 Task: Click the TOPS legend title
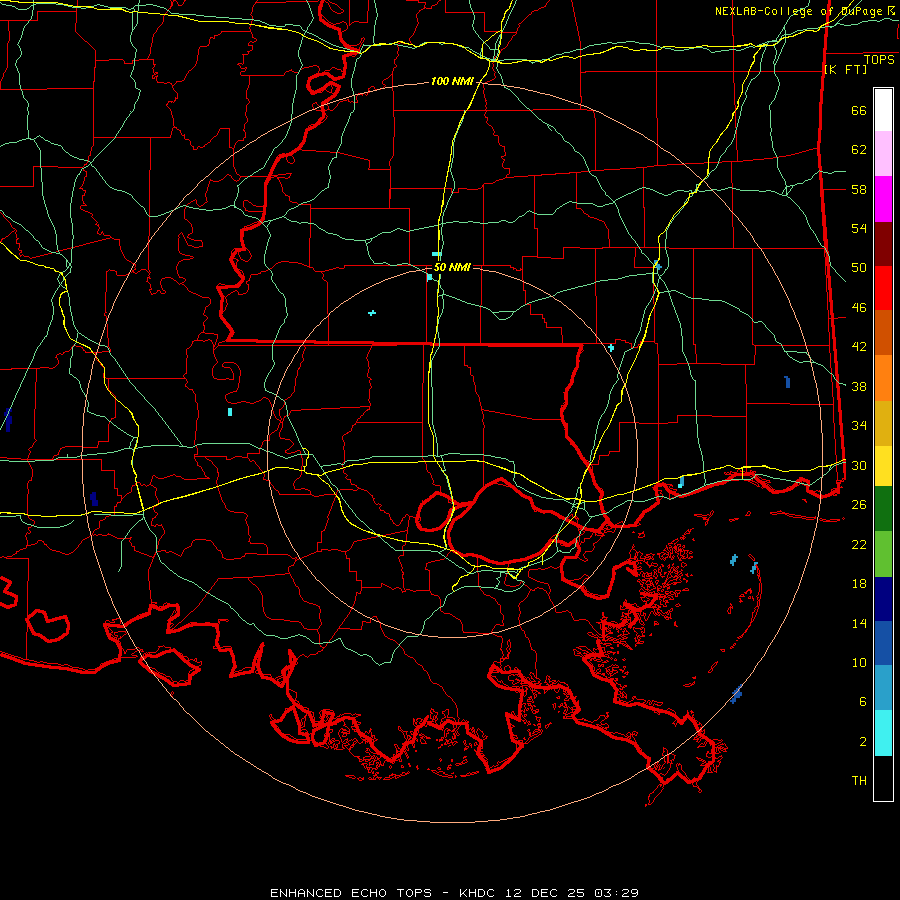(879, 60)
